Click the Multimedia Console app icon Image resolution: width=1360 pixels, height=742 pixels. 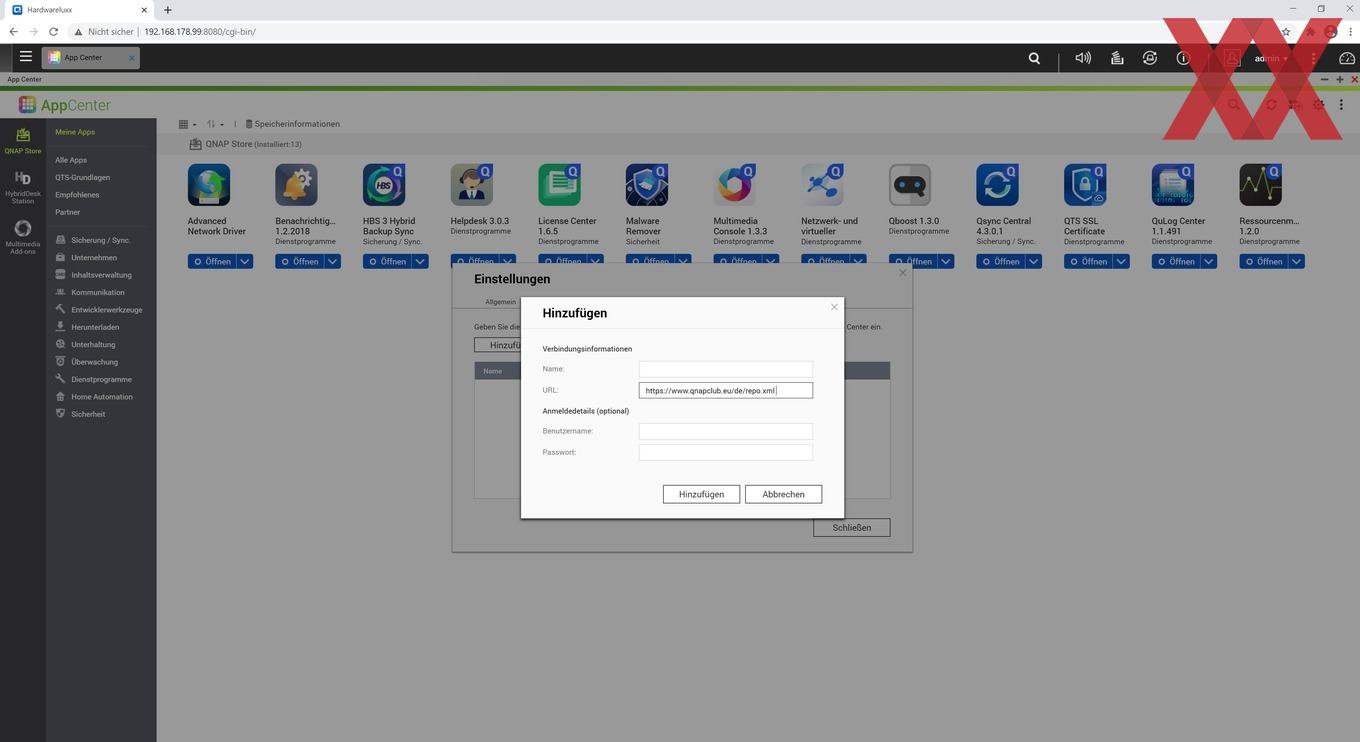click(735, 185)
